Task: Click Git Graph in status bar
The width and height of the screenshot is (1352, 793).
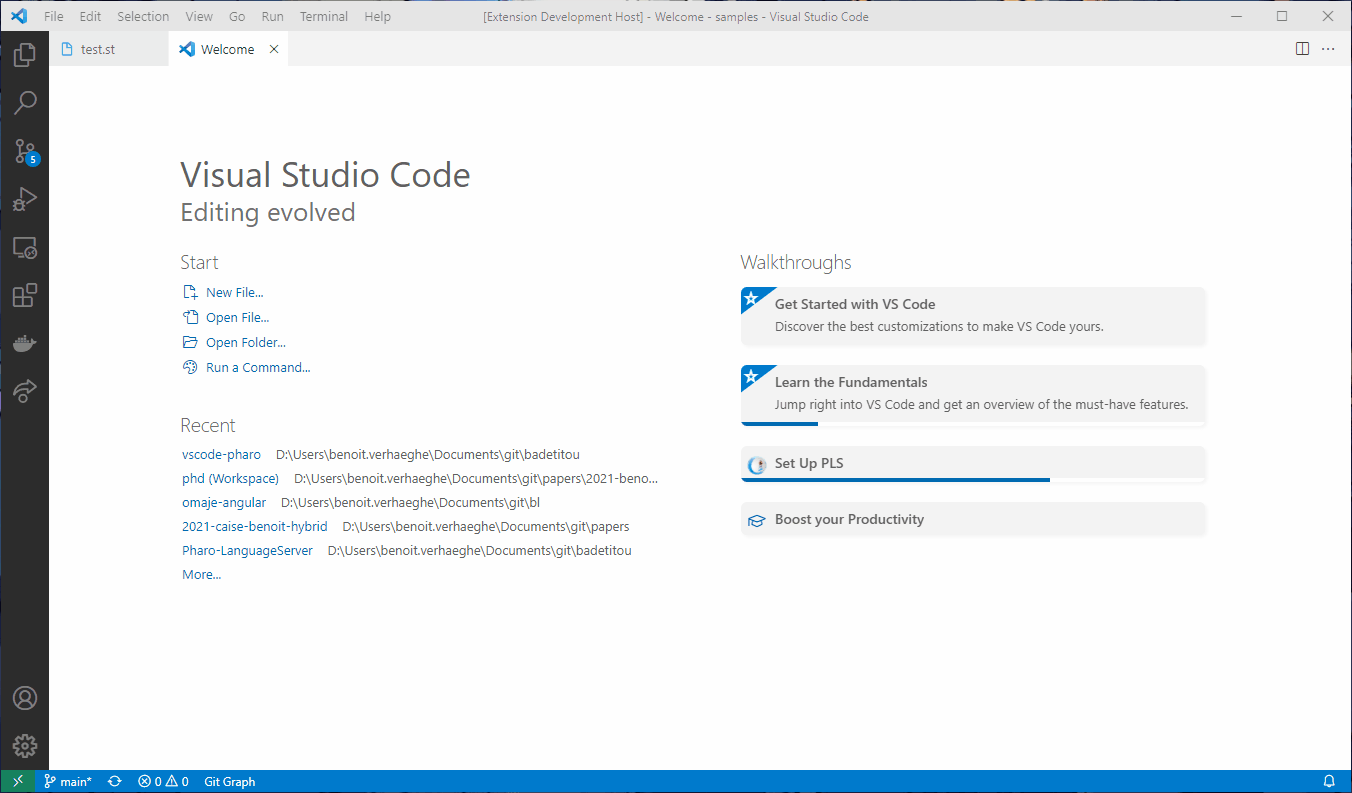Action: 229,782
